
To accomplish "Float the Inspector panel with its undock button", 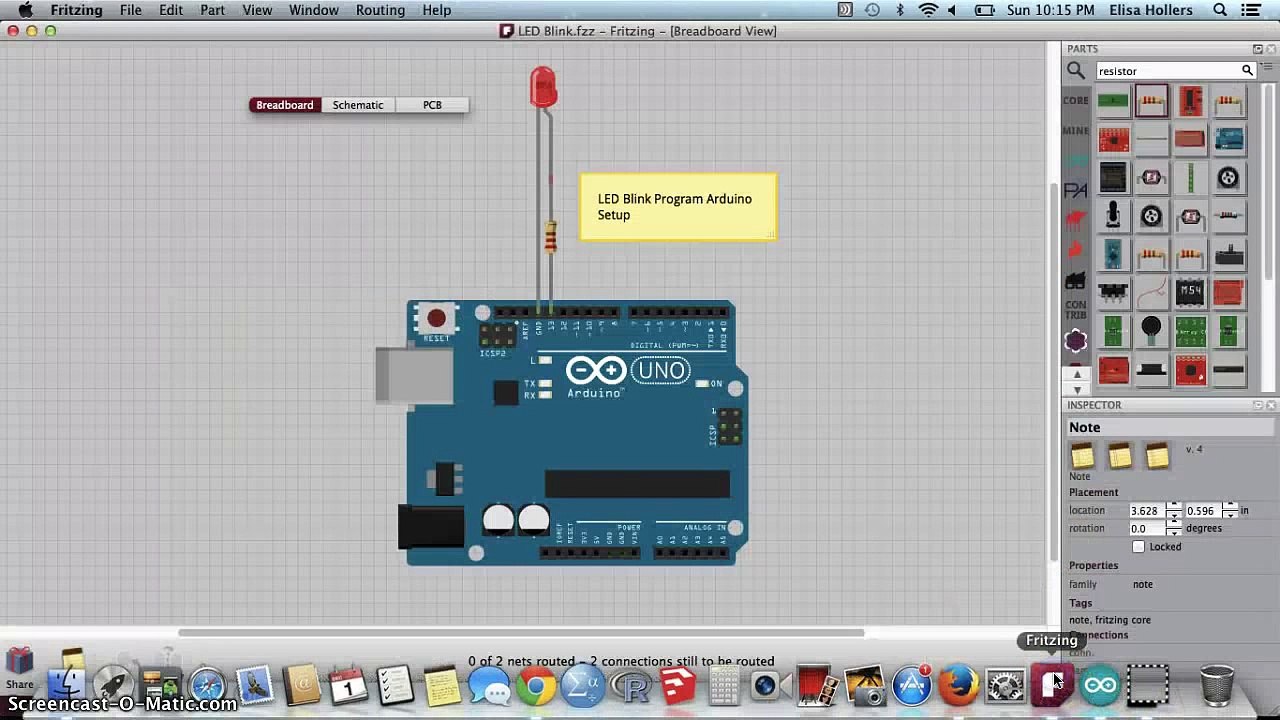I will click(1257, 405).
